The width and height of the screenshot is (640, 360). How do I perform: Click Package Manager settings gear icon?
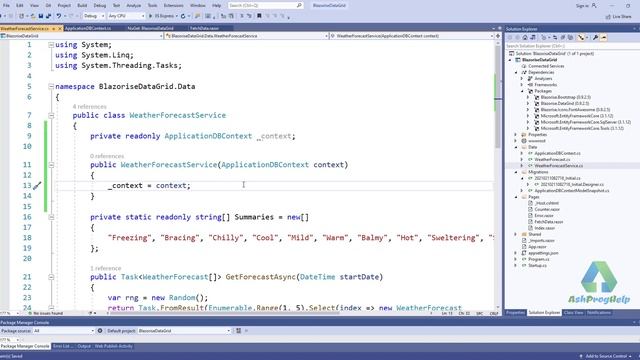point(100,331)
